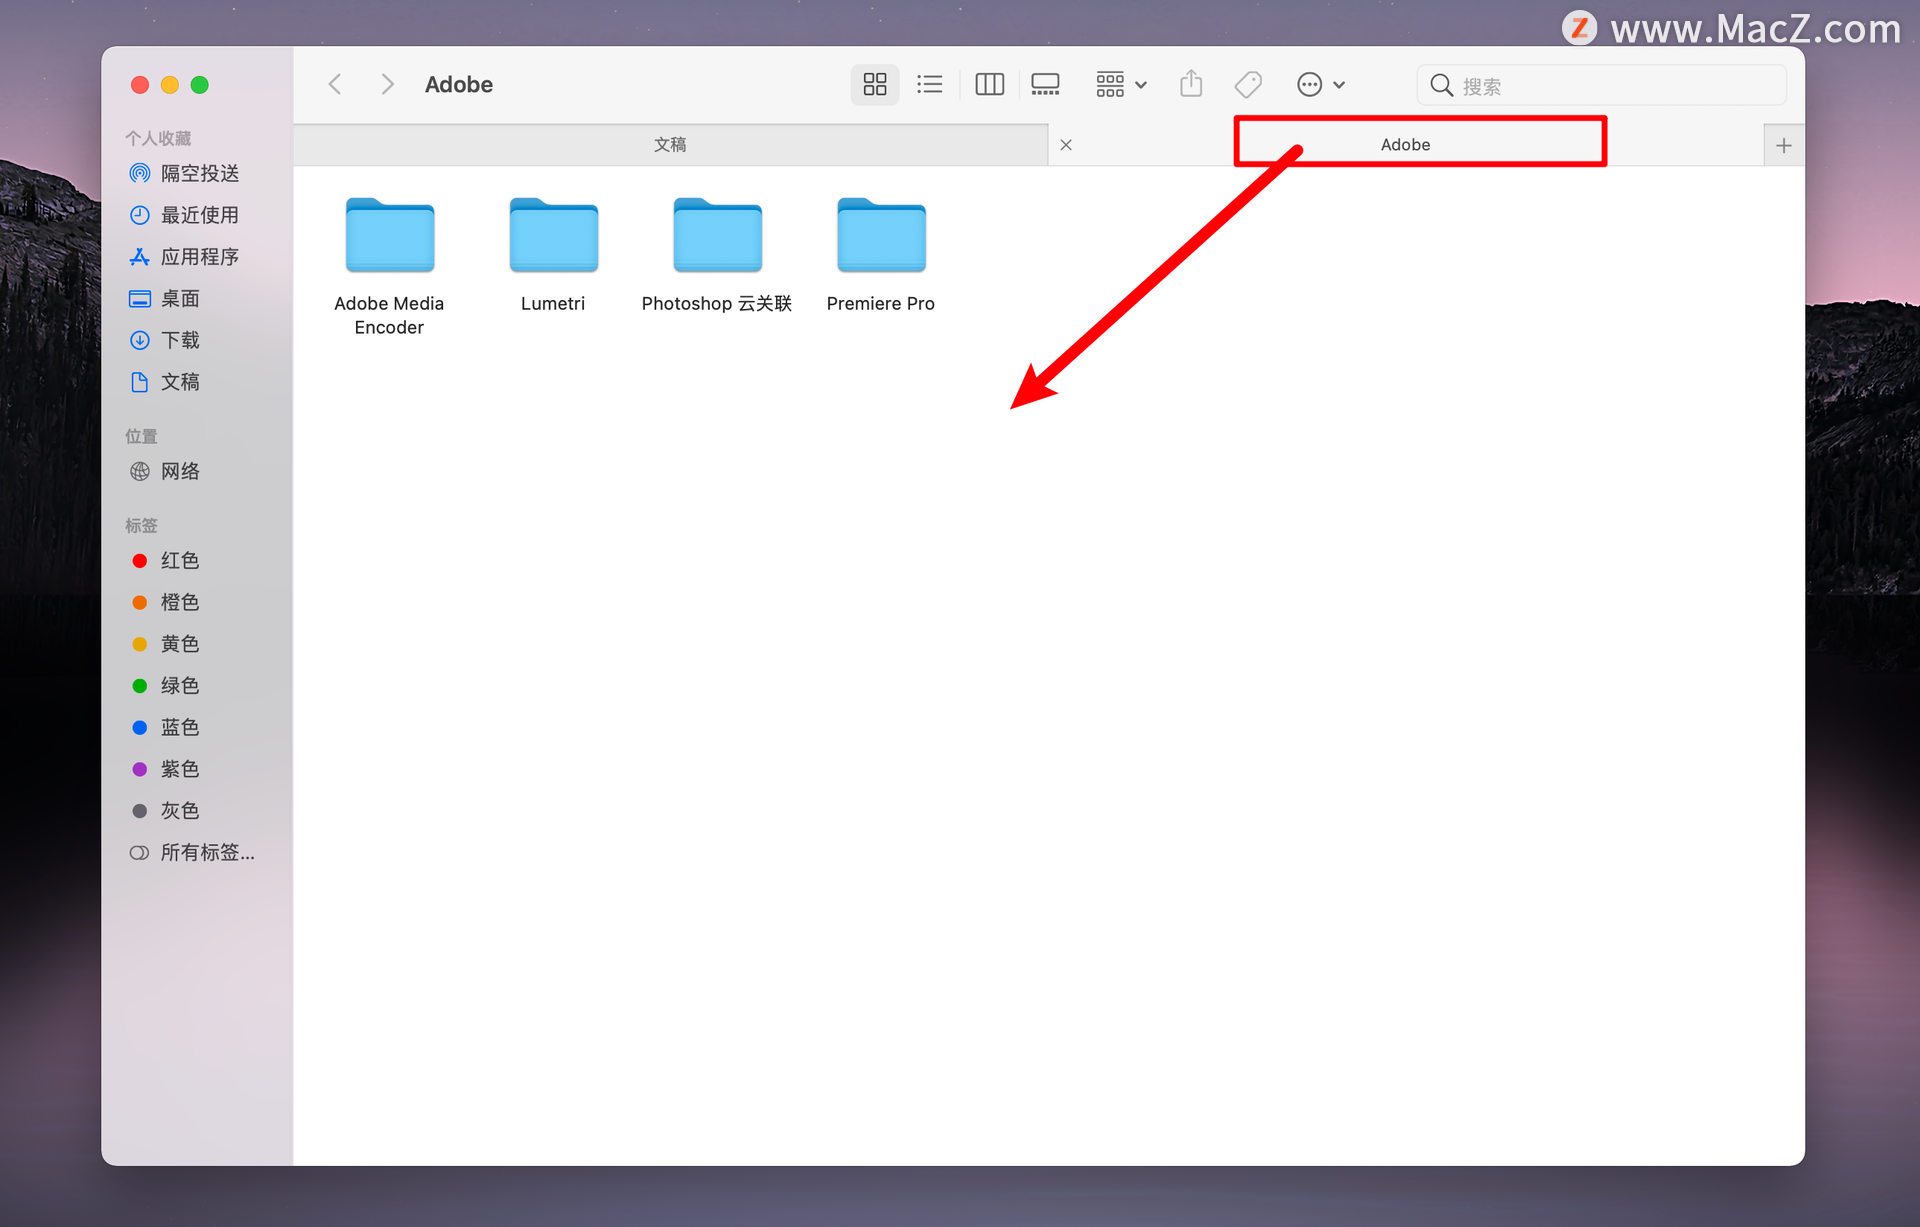This screenshot has height=1227, width=1920.
Task: Click the yellow minimize window button
Action: pyautogui.click(x=170, y=85)
